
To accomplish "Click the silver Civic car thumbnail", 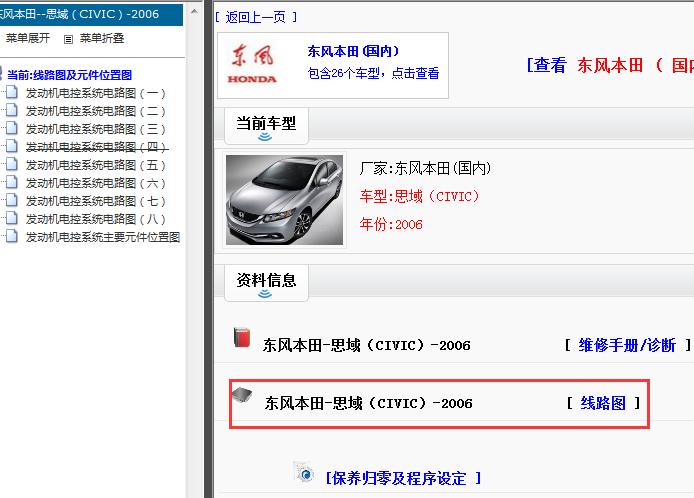I will click(x=284, y=200).
